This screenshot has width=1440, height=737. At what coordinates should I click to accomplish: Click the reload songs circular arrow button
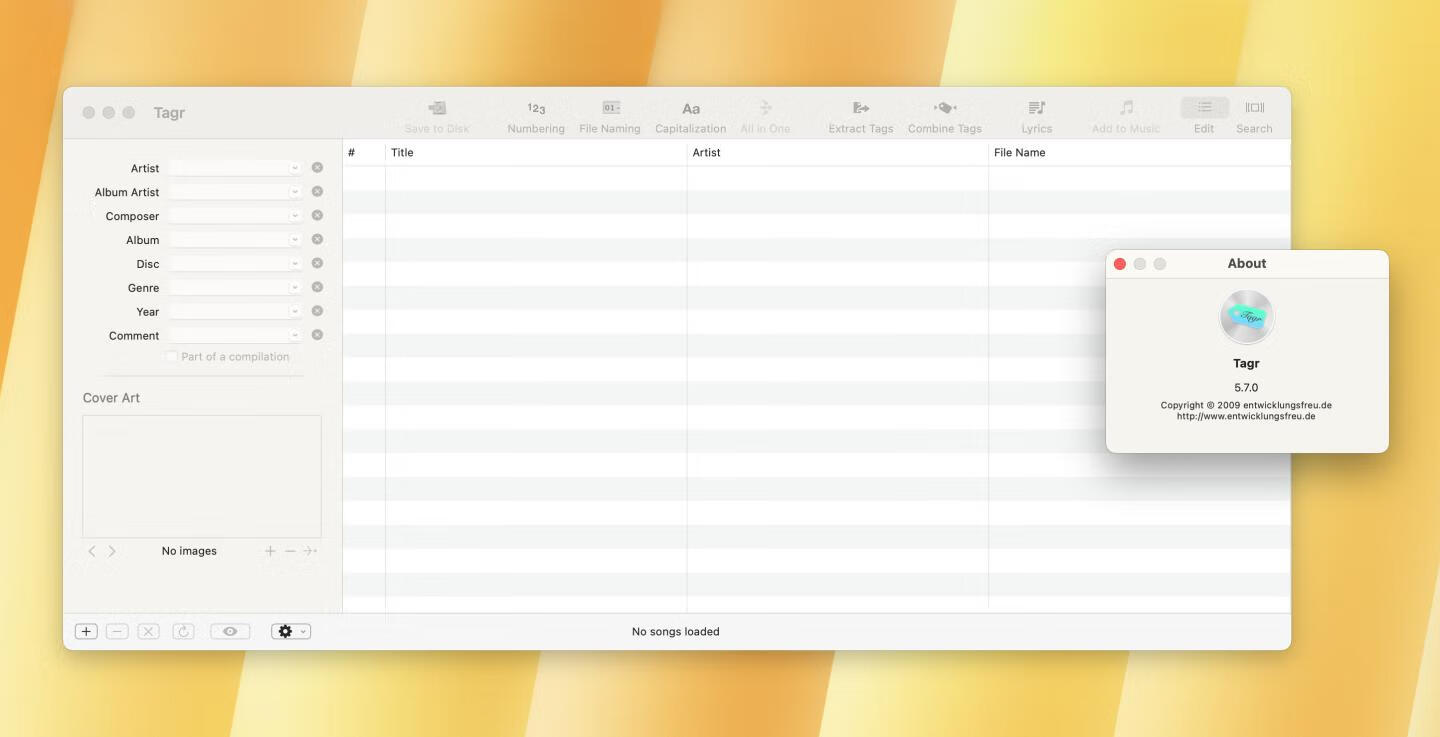click(183, 632)
